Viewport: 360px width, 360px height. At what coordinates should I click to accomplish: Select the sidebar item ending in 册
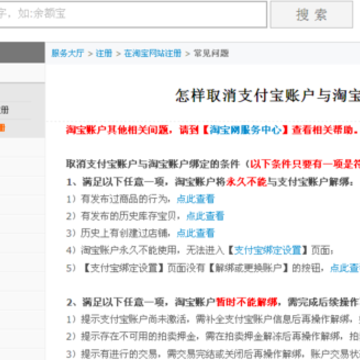coord(4,110)
